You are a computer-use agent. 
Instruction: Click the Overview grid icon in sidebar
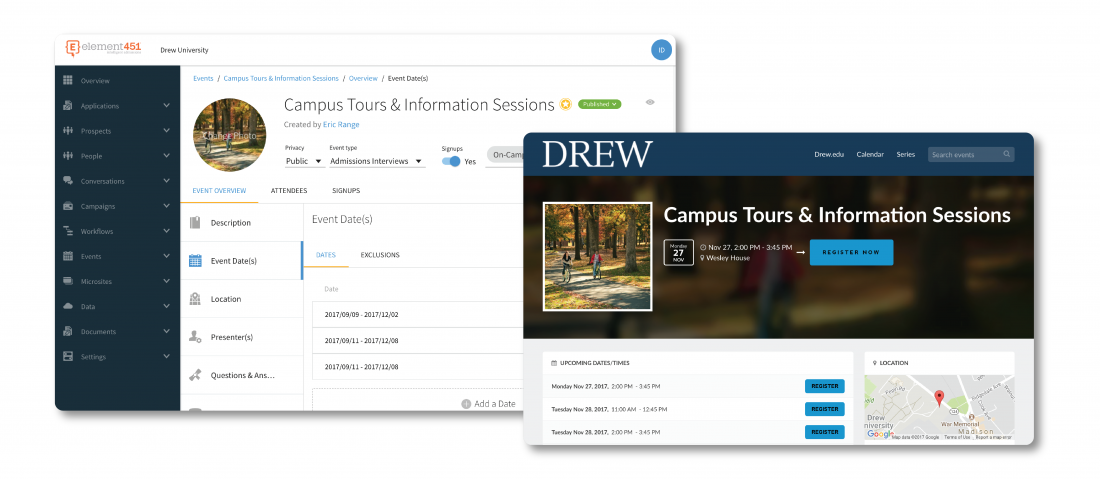click(68, 81)
